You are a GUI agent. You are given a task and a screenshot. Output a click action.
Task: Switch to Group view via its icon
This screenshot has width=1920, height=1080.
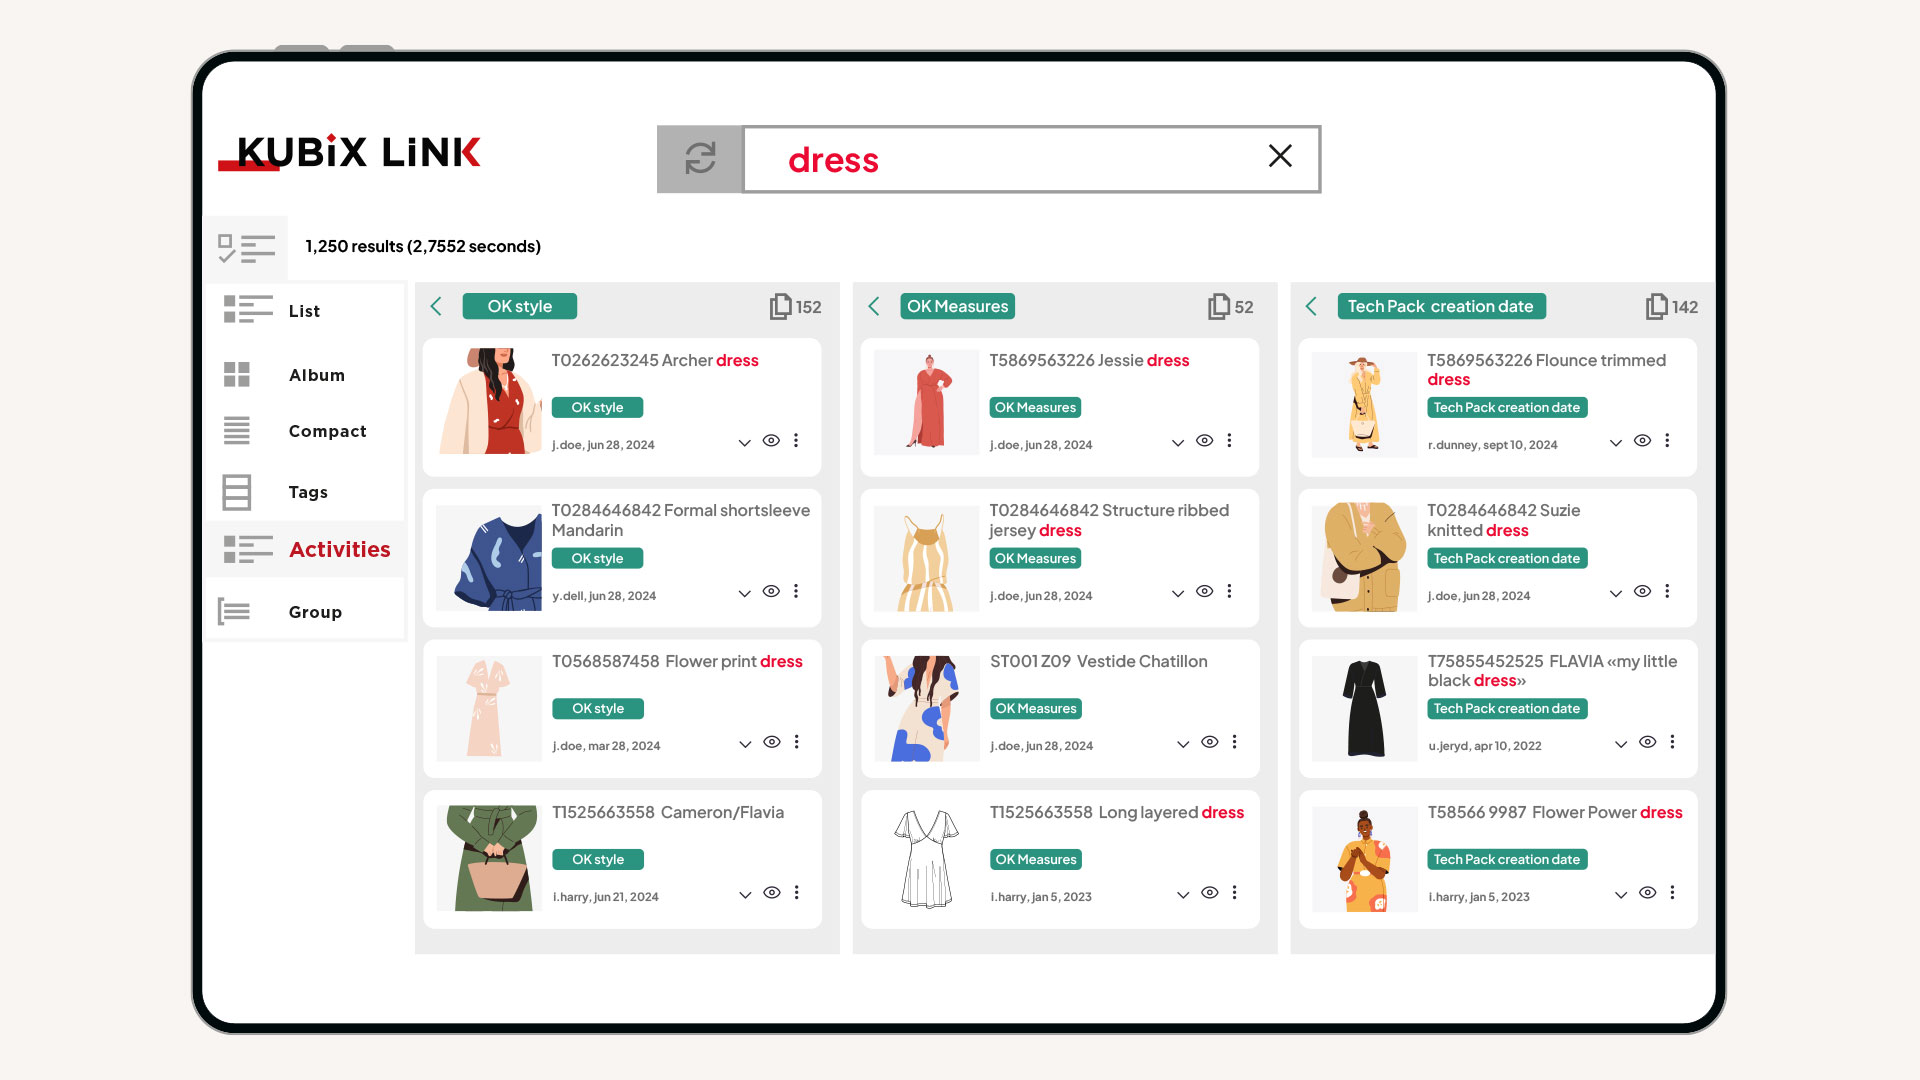click(x=235, y=610)
